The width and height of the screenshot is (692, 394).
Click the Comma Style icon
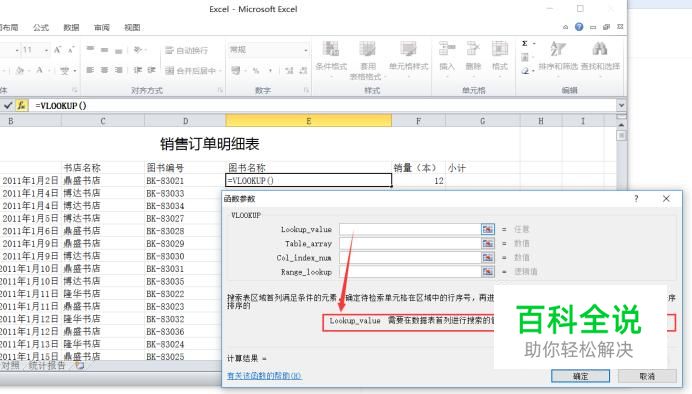point(270,71)
